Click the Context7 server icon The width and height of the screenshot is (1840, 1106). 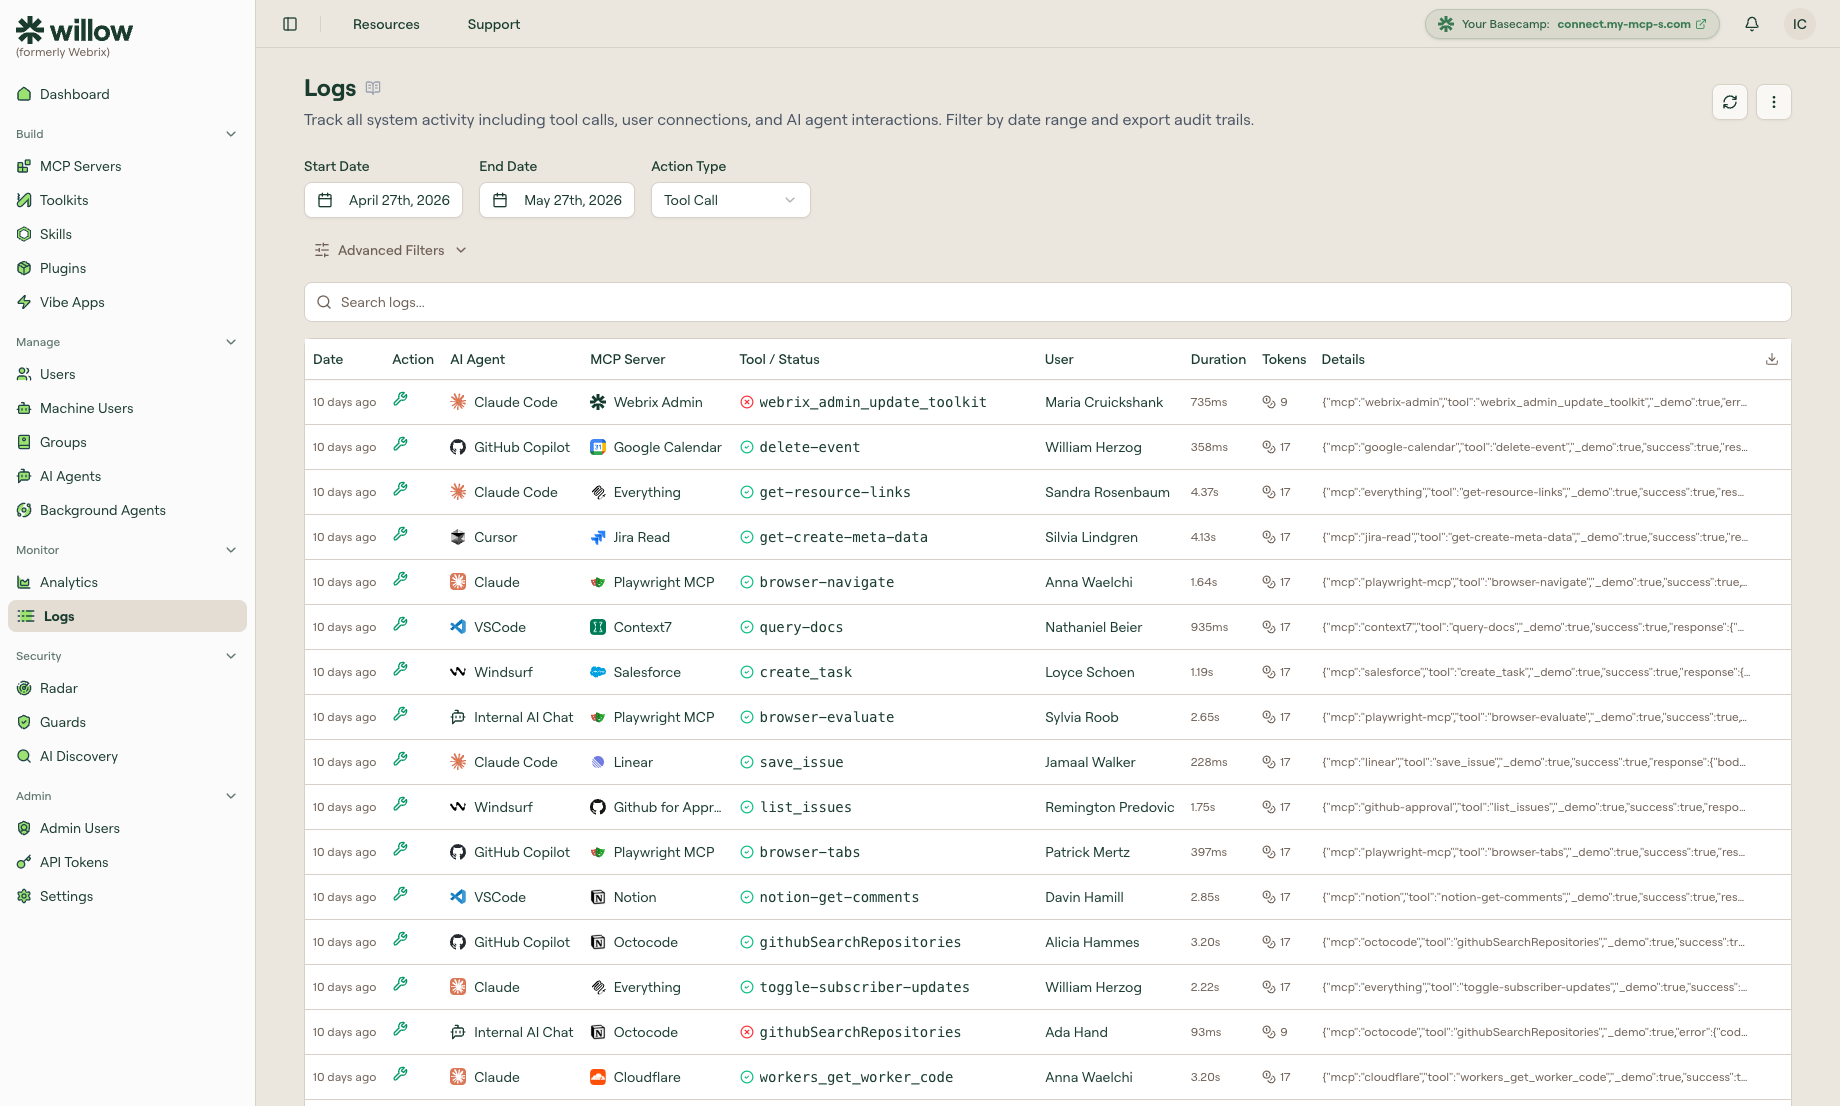pyautogui.click(x=598, y=627)
